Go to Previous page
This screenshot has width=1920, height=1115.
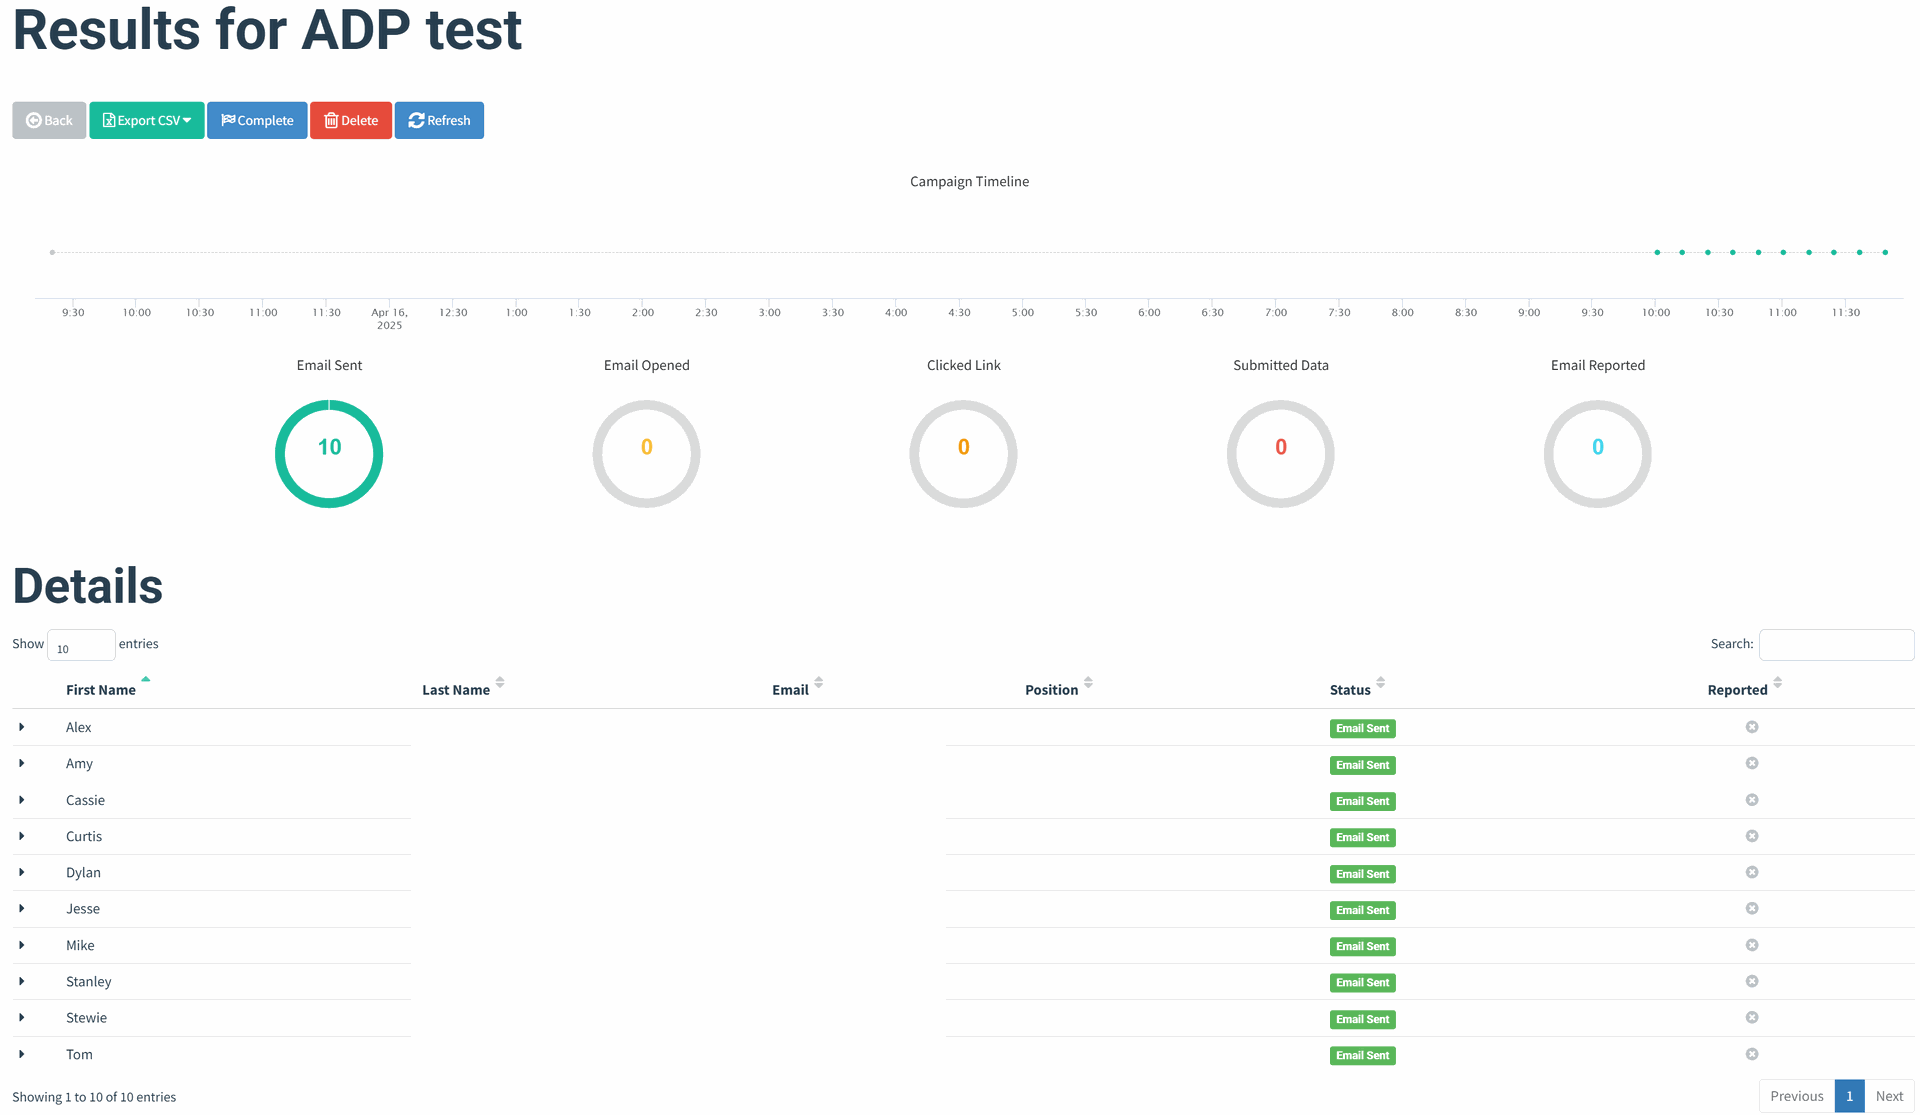(1797, 1096)
